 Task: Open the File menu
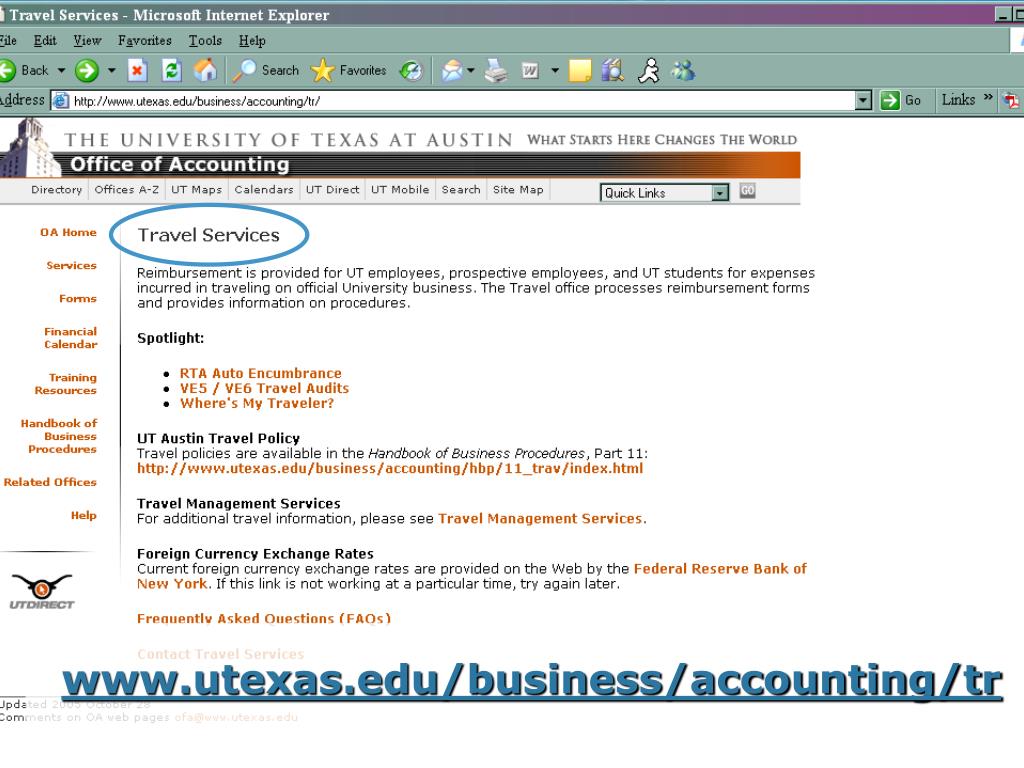pyautogui.click(x=8, y=40)
